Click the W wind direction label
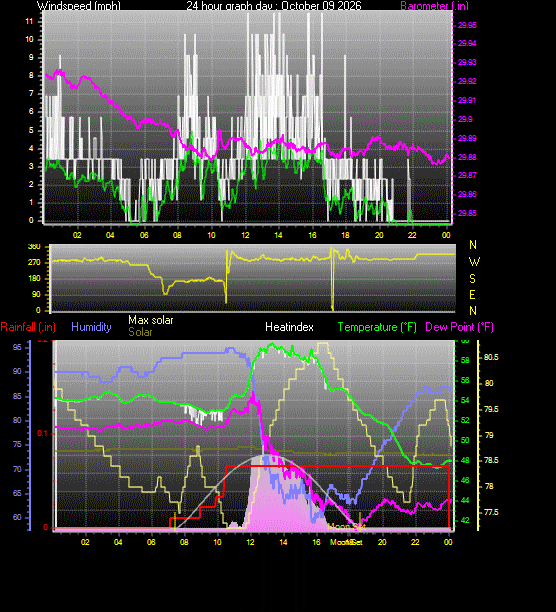This screenshot has width=556, height=612. coord(474,262)
